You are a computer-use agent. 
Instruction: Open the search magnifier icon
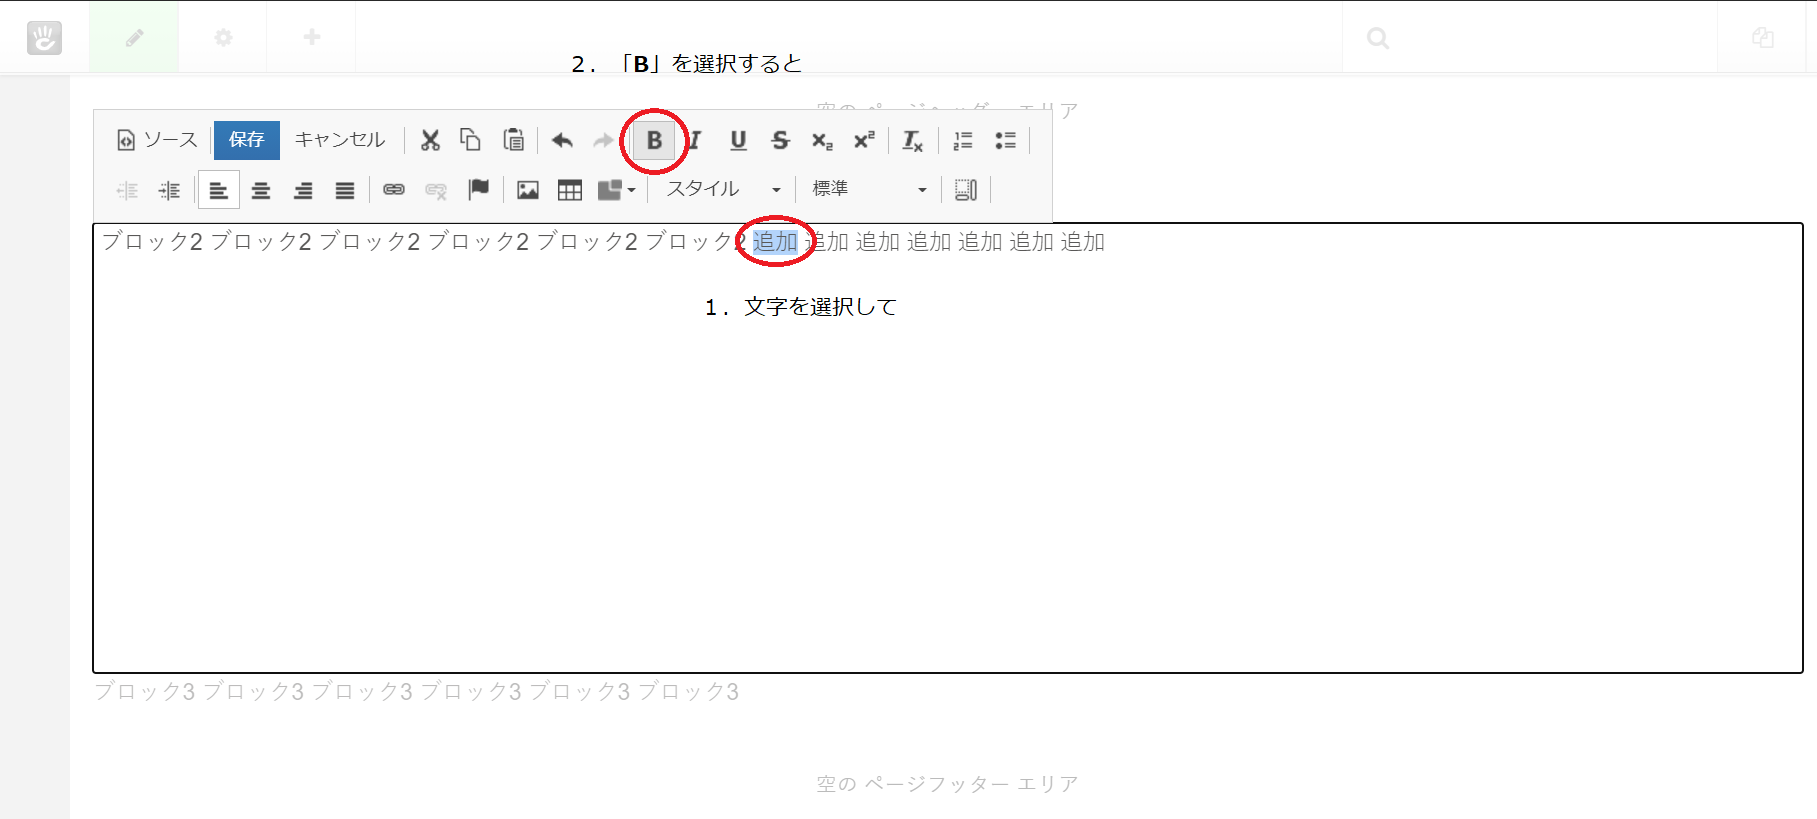[x=1378, y=38]
